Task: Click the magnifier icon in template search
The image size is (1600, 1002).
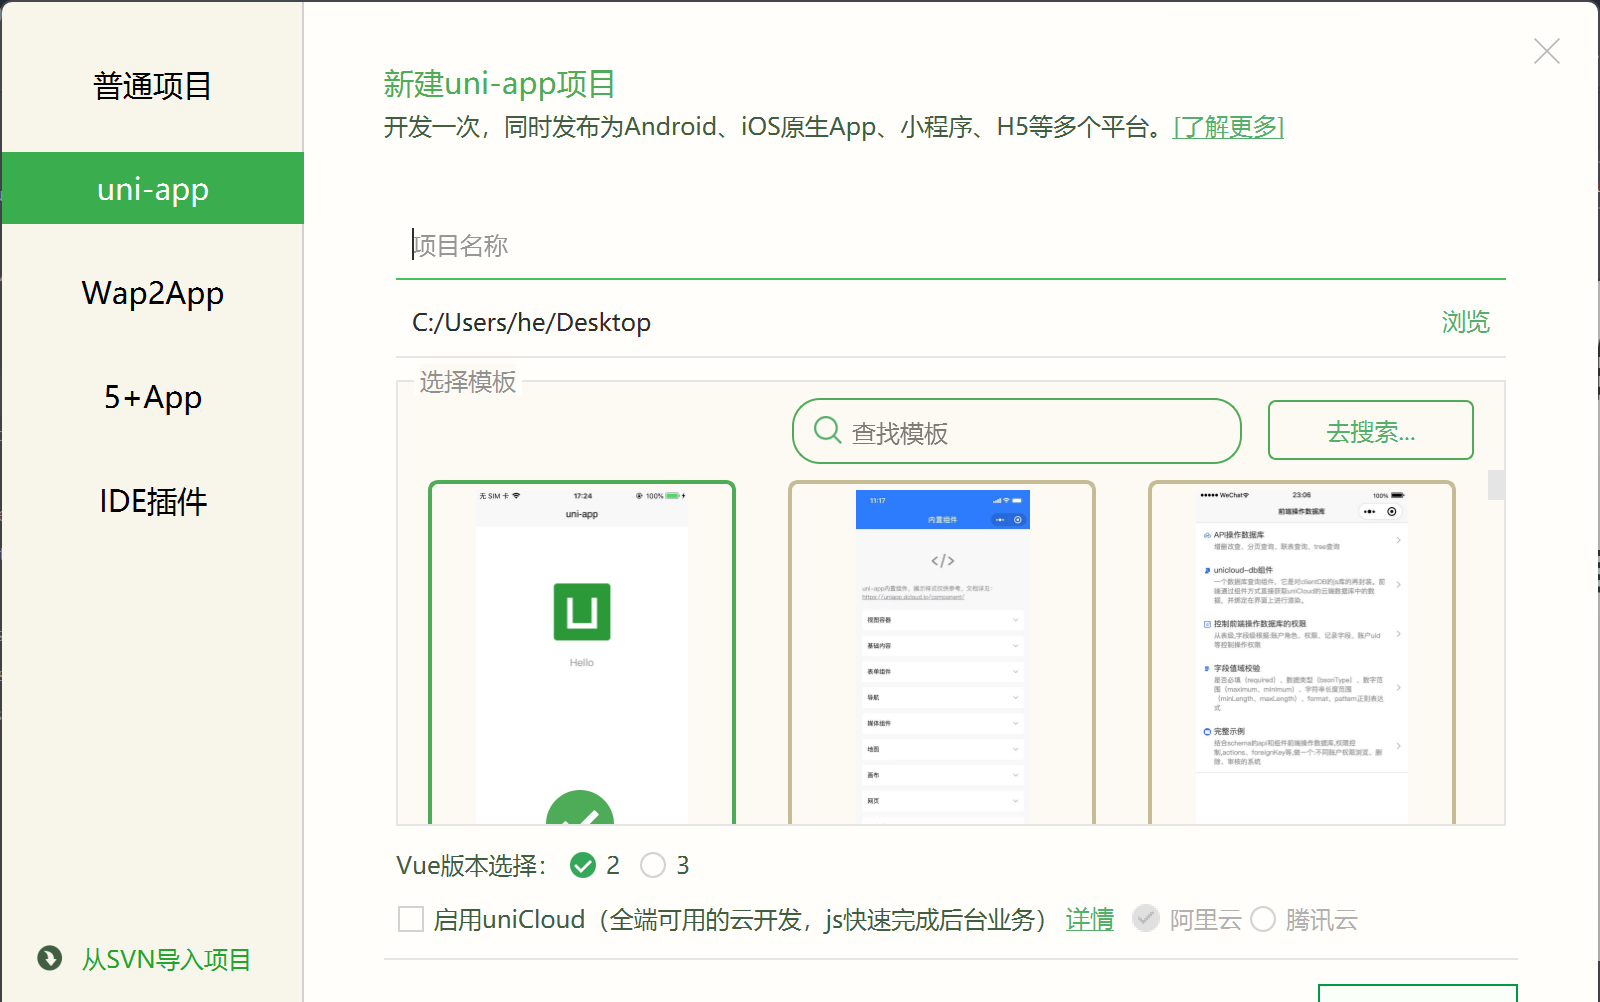Action: [x=828, y=430]
